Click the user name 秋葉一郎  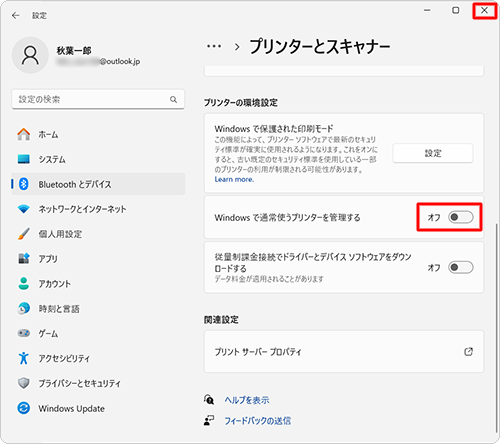74,51
